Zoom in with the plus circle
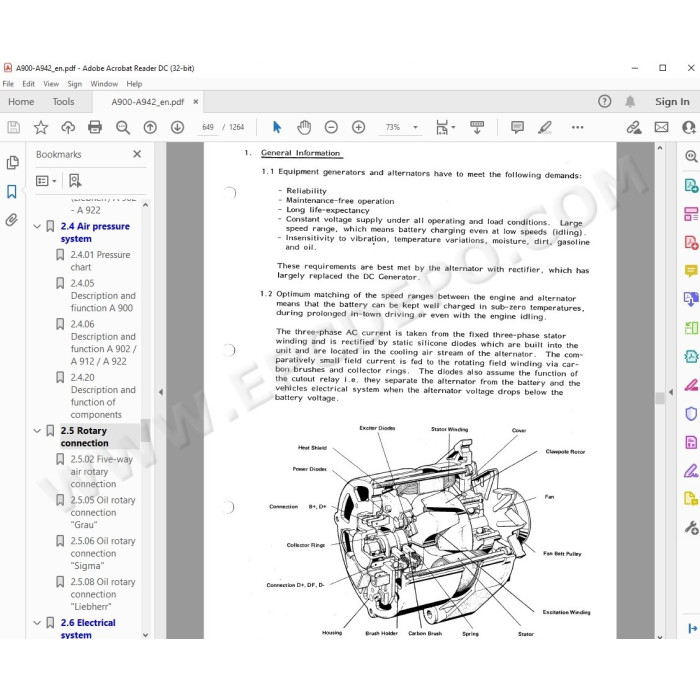 pos(358,127)
